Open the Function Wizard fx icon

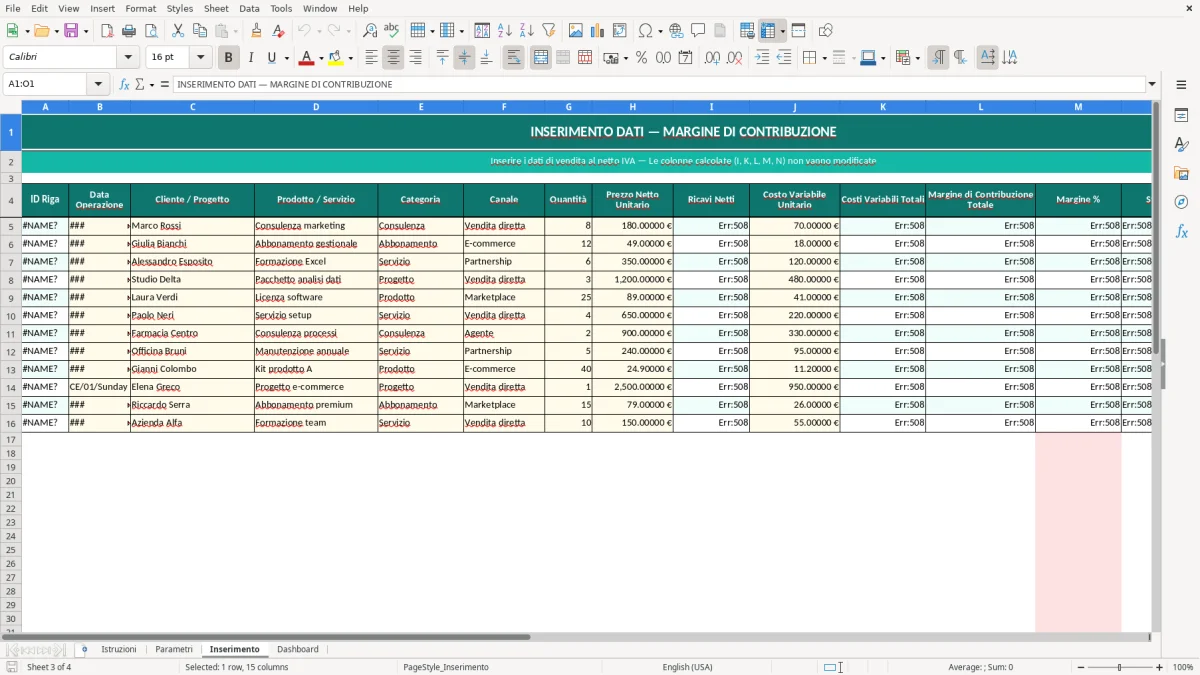click(x=124, y=84)
